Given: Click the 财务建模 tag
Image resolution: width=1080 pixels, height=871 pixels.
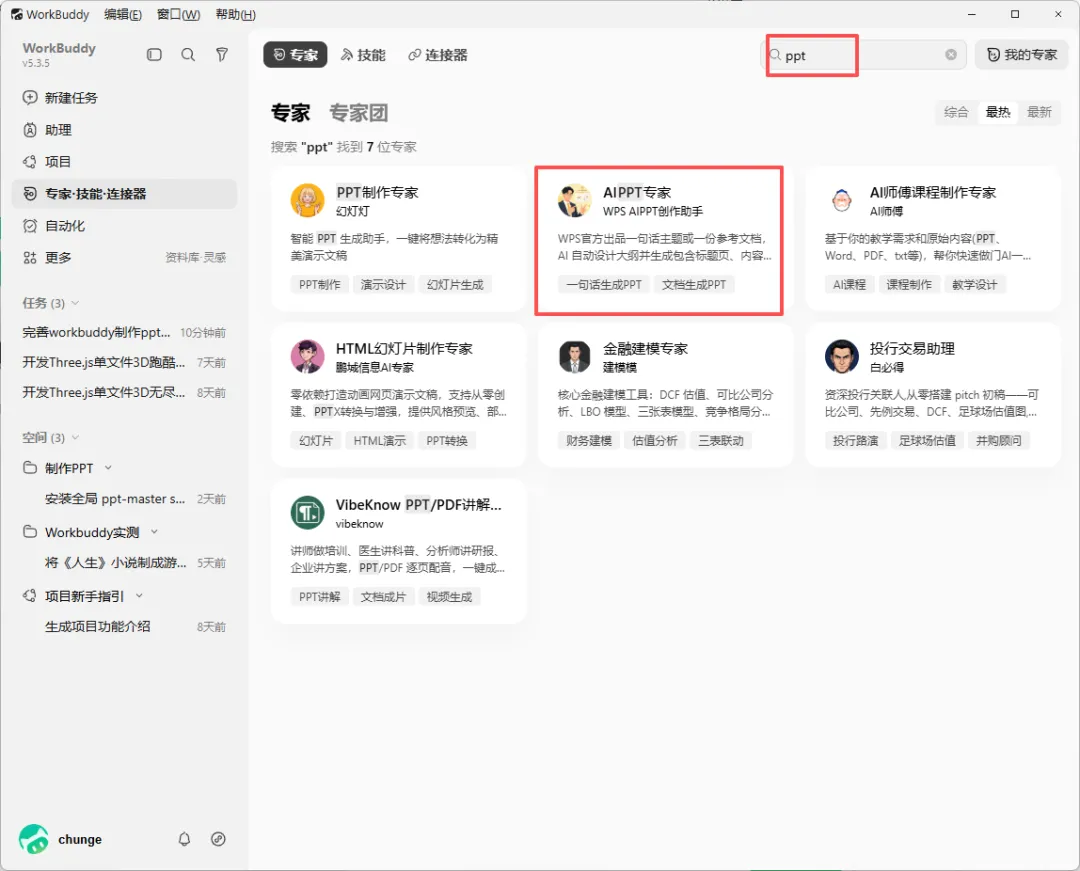Looking at the screenshot, I should click(x=589, y=441).
